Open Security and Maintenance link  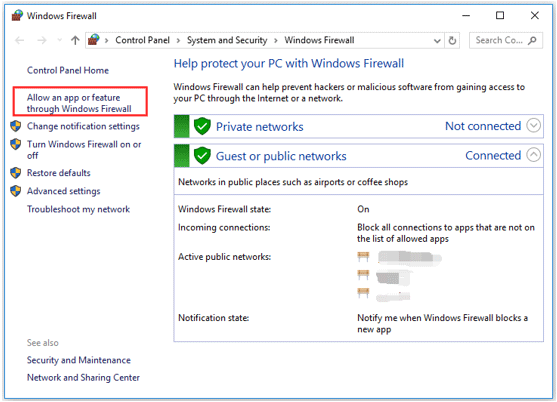tap(79, 360)
